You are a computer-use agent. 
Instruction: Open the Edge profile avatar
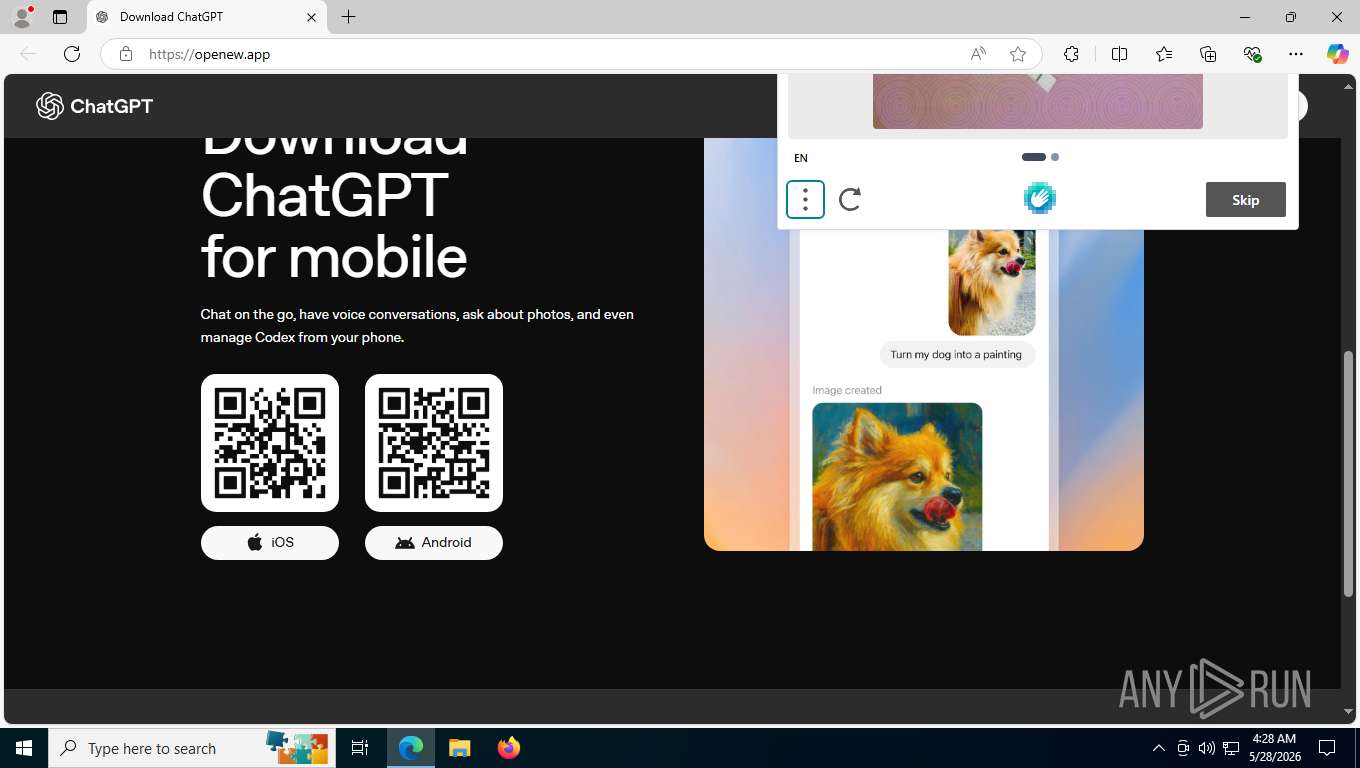(22, 17)
